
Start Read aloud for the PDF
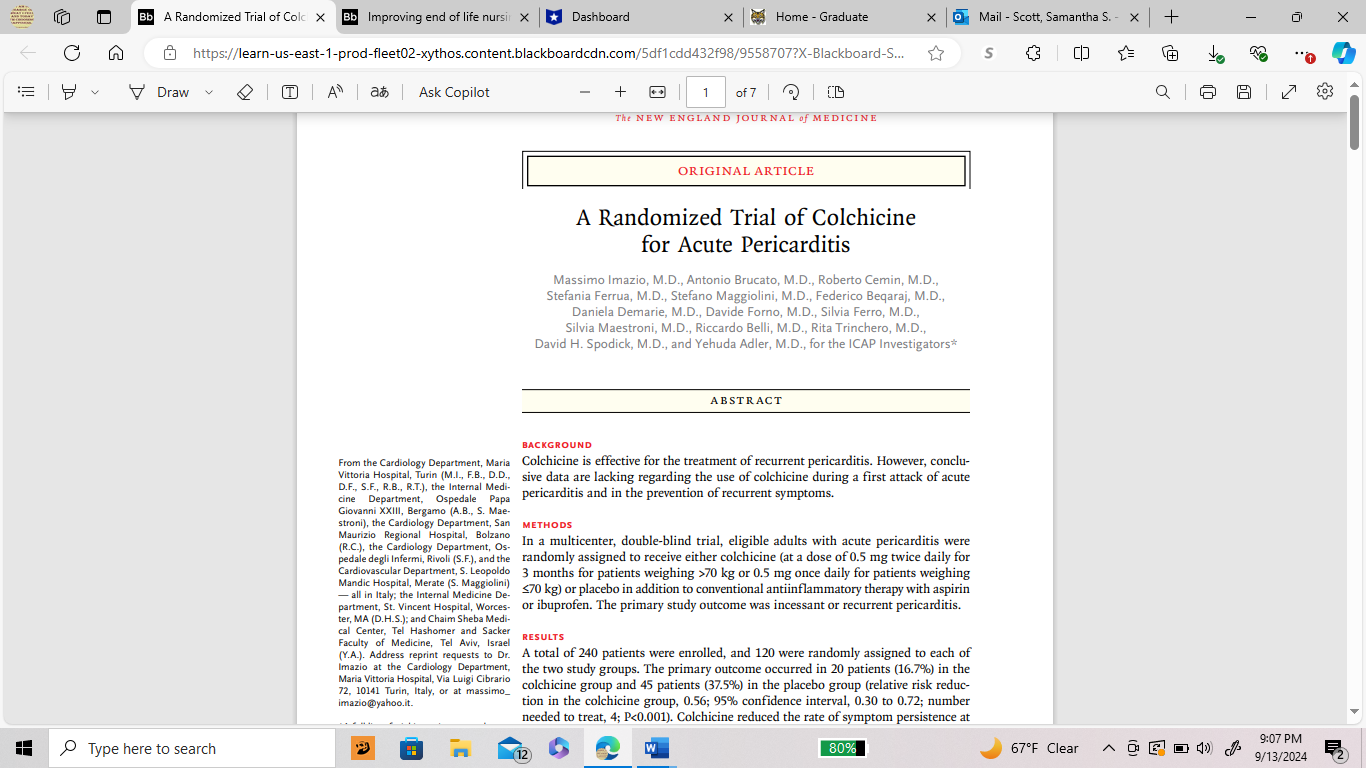(335, 92)
